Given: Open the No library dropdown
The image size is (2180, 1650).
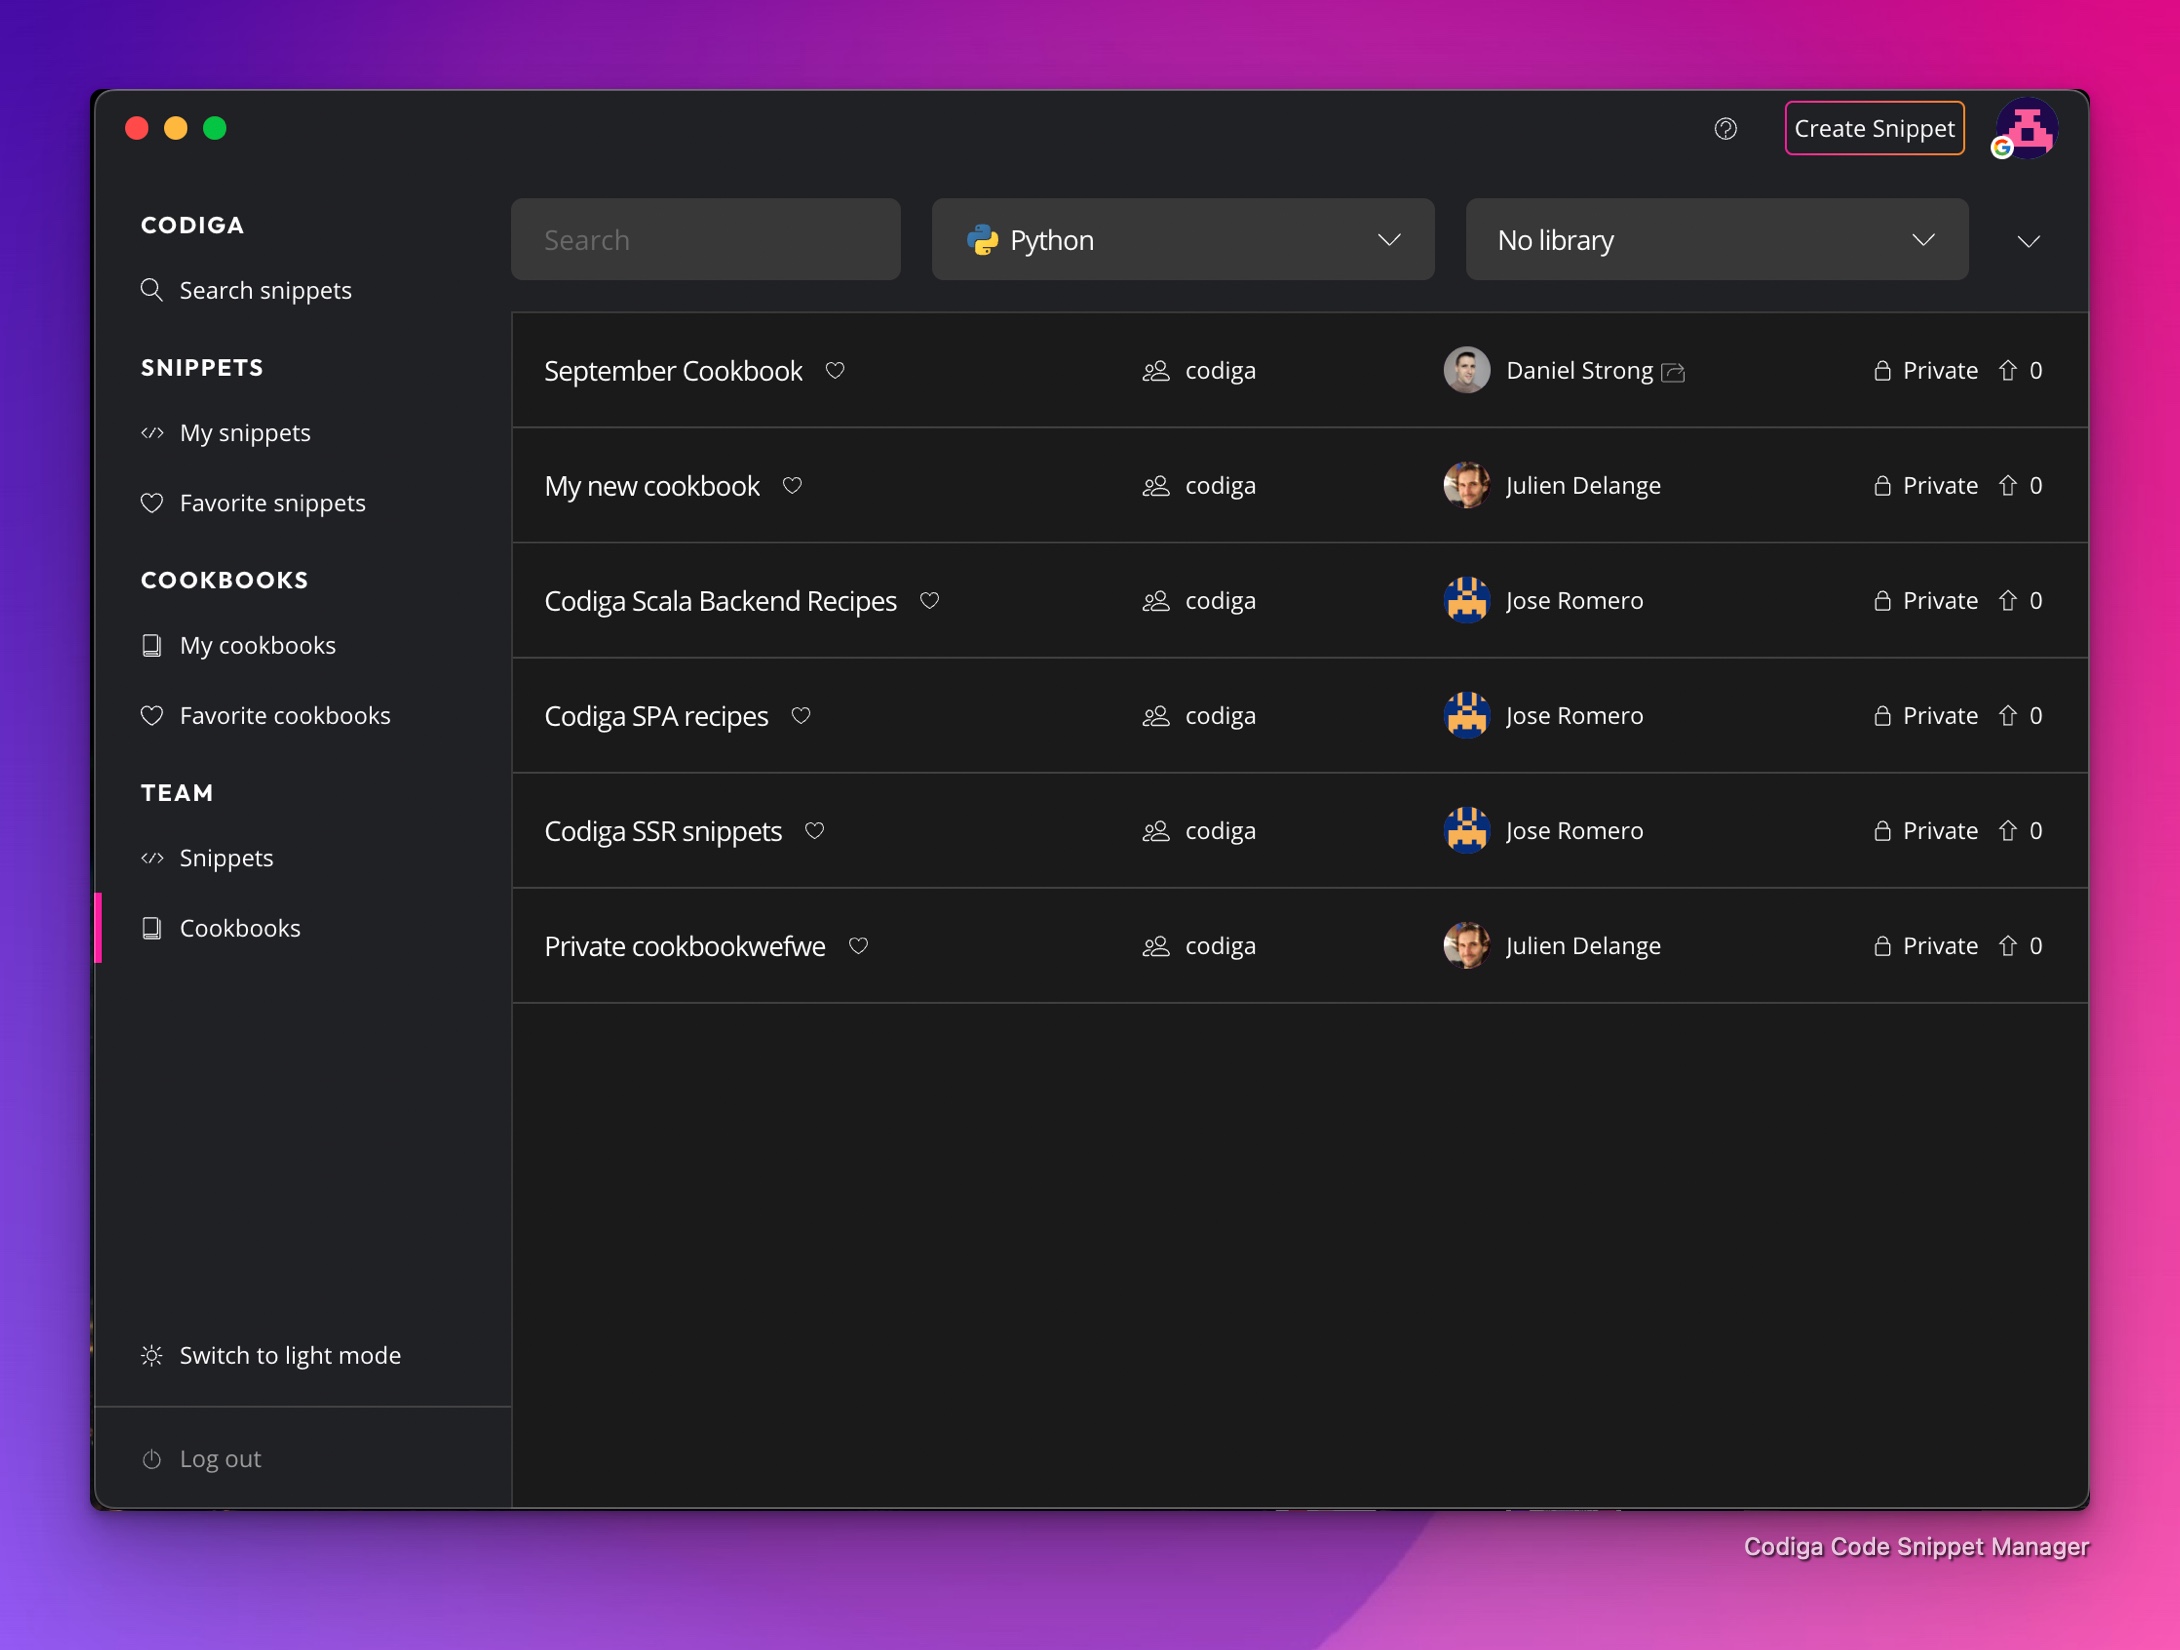Looking at the screenshot, I should [1717, 240].
